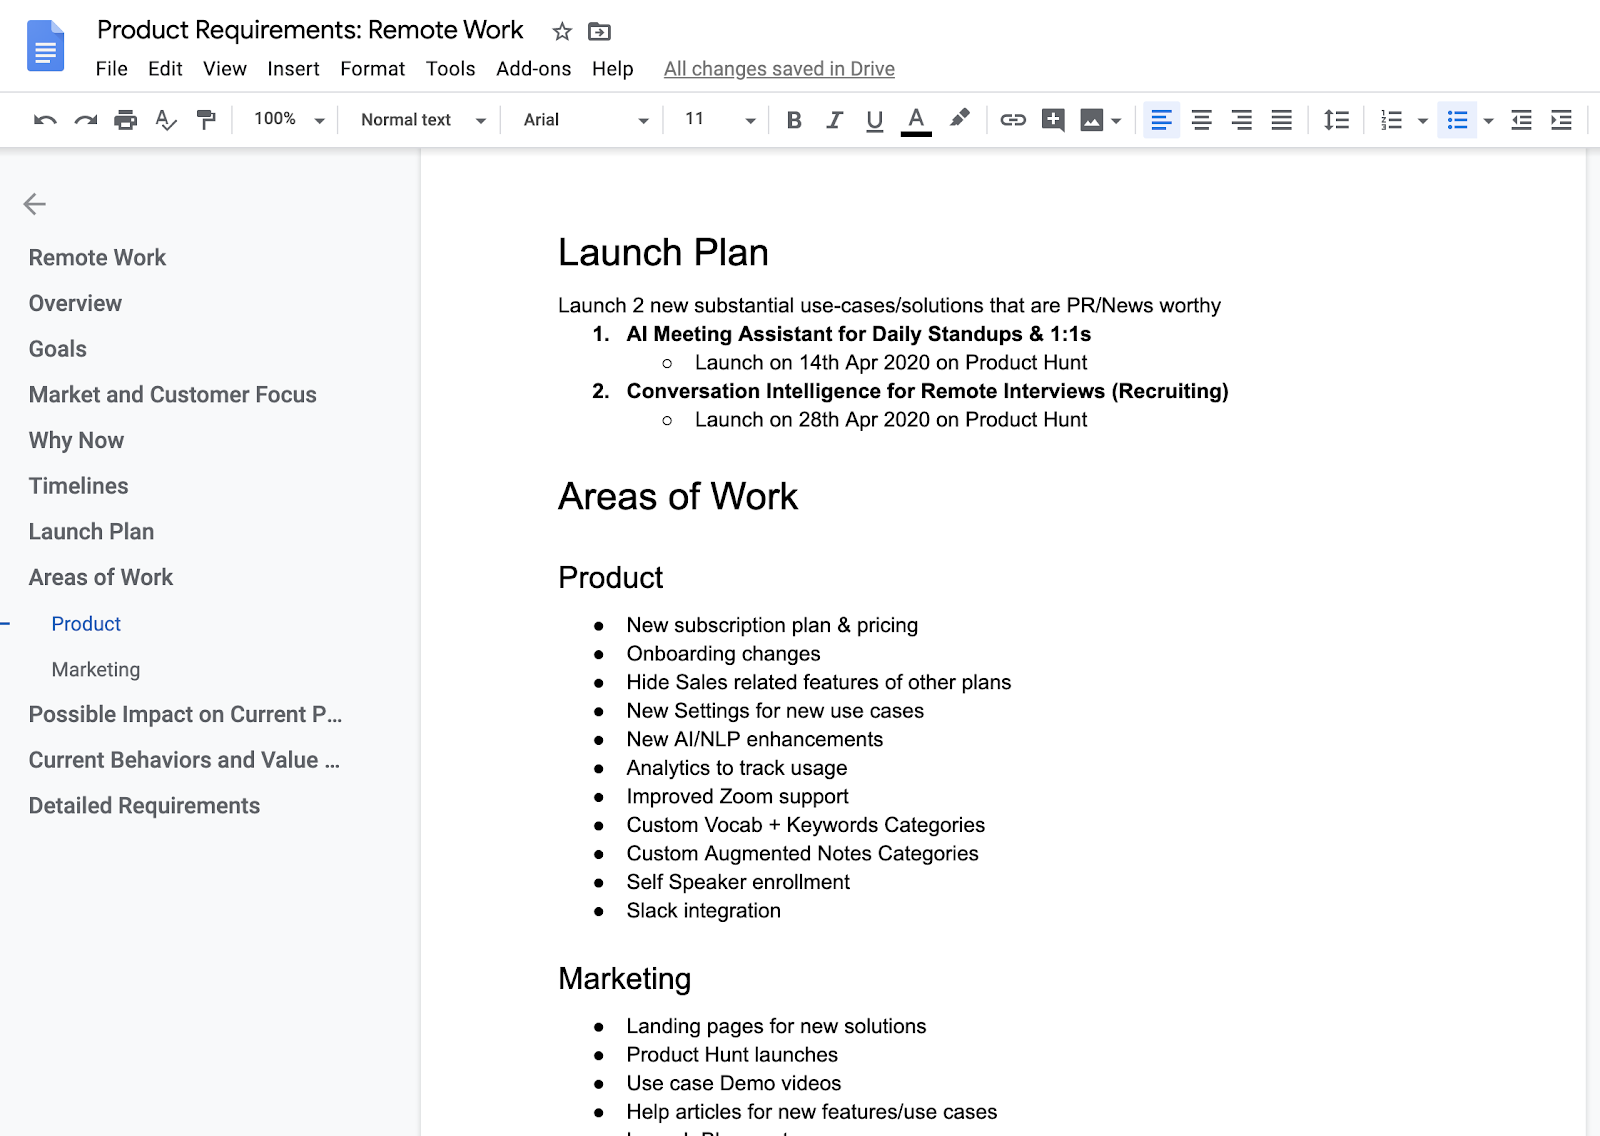Click the Undo arrow icon
This screenshot has width=1600, height=1136.
(45, 120)
